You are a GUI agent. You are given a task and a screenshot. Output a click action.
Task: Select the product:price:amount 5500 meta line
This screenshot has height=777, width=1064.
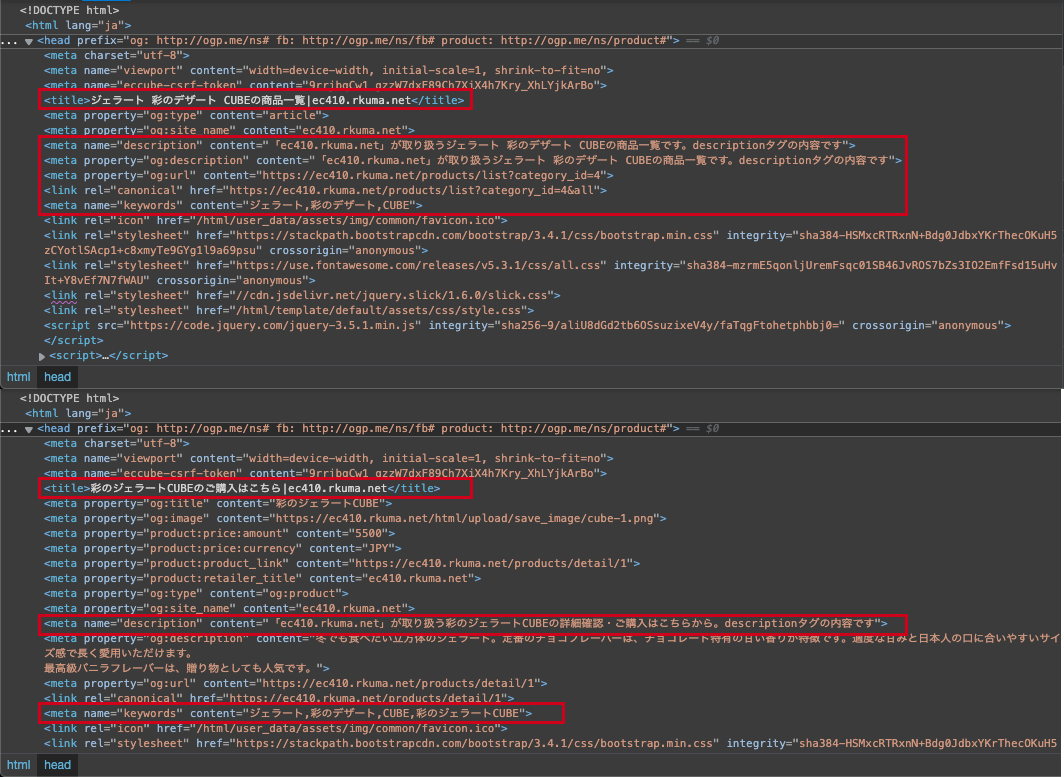coord(220,533)
